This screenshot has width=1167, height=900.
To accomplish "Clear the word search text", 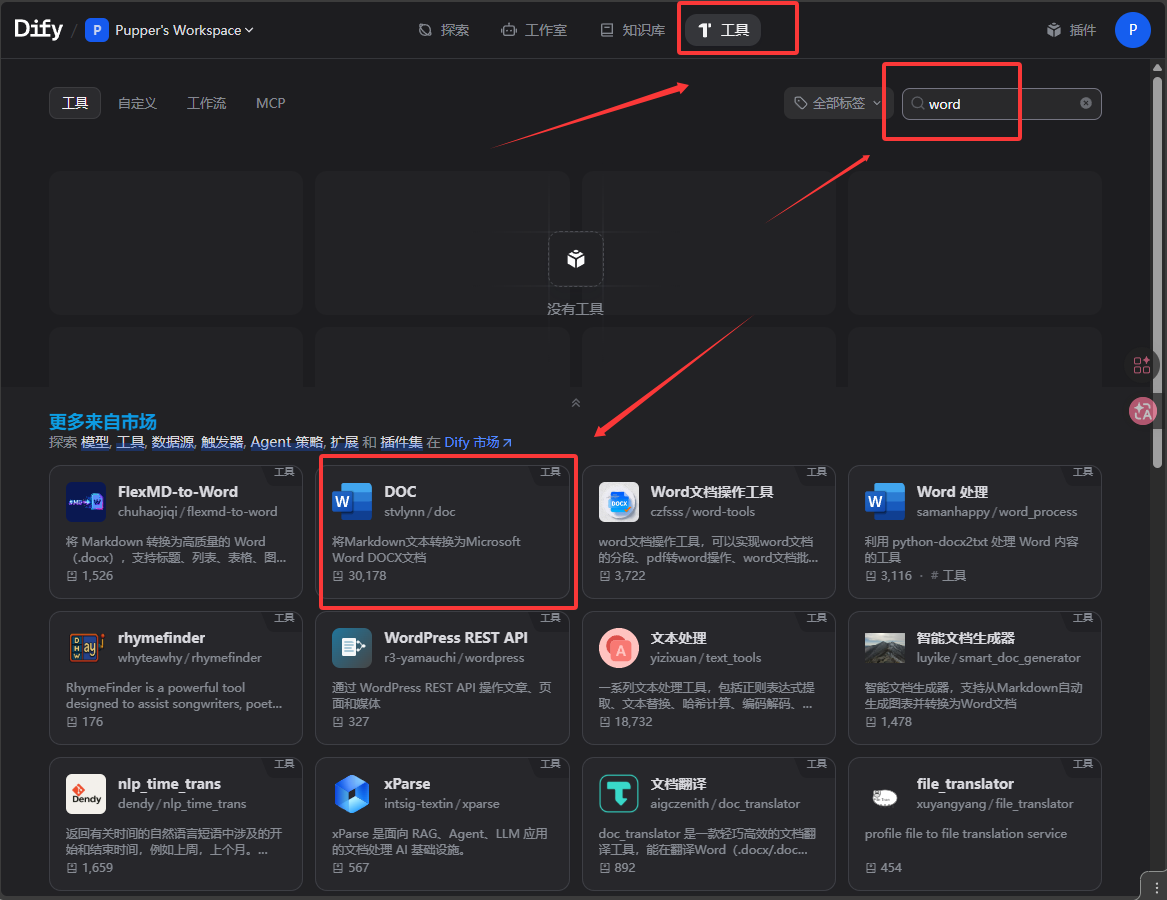I will click(x=1086, y=104).
